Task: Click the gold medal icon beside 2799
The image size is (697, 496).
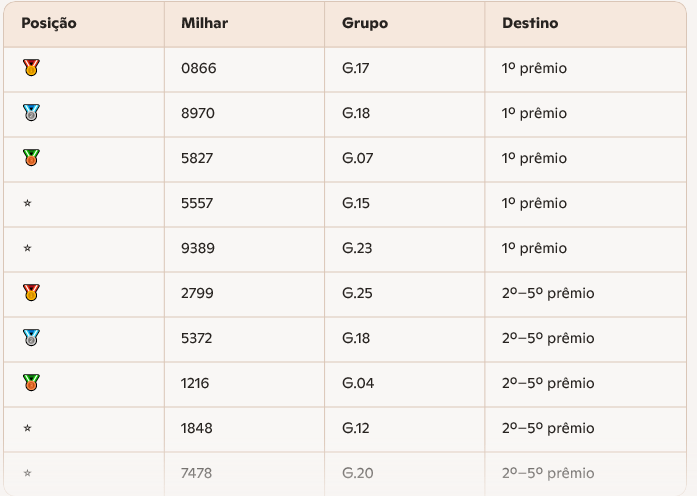Action: pos(31,293)
